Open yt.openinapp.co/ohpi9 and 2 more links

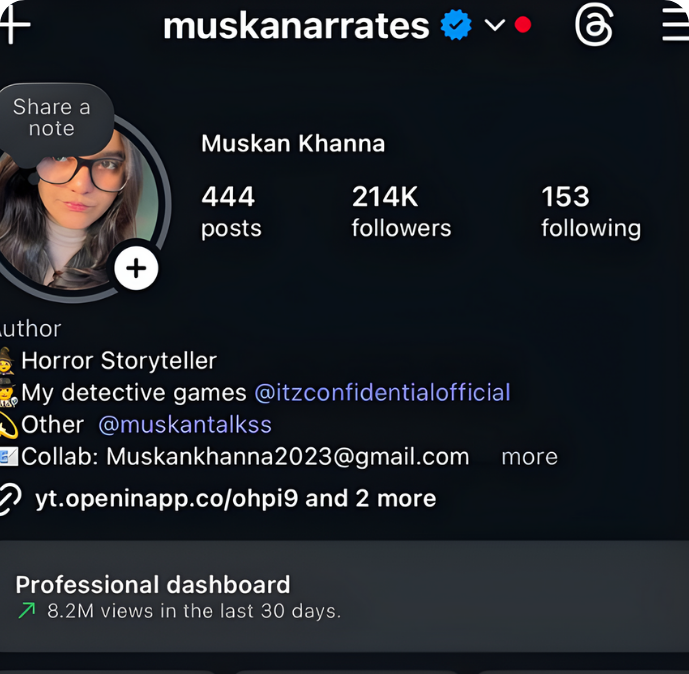click(x=236, y=499)
